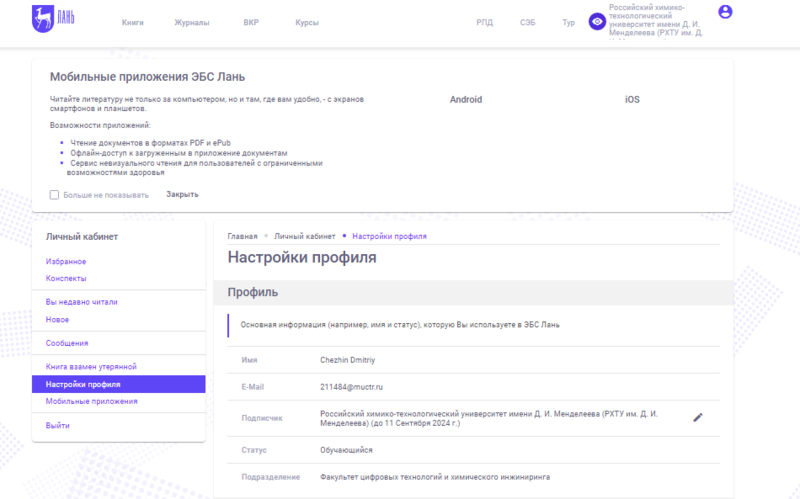Click the 'Профиль' section header

click(x=253, y=292)
